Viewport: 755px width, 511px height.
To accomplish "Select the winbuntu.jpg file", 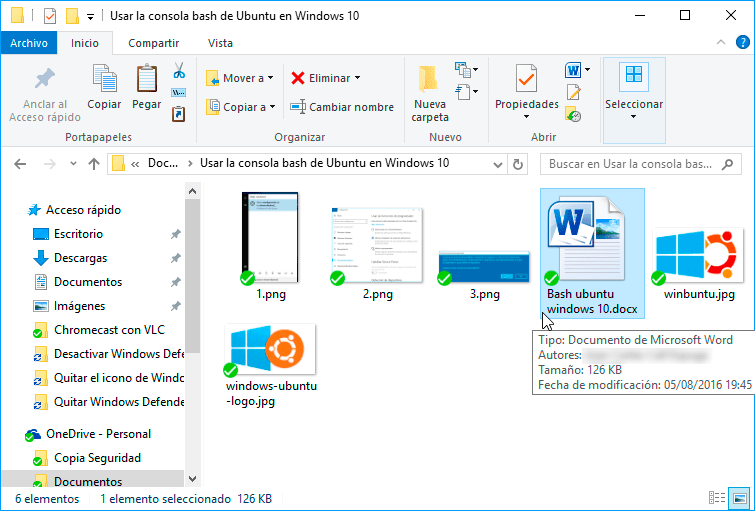I will click(x=699, y=264).
